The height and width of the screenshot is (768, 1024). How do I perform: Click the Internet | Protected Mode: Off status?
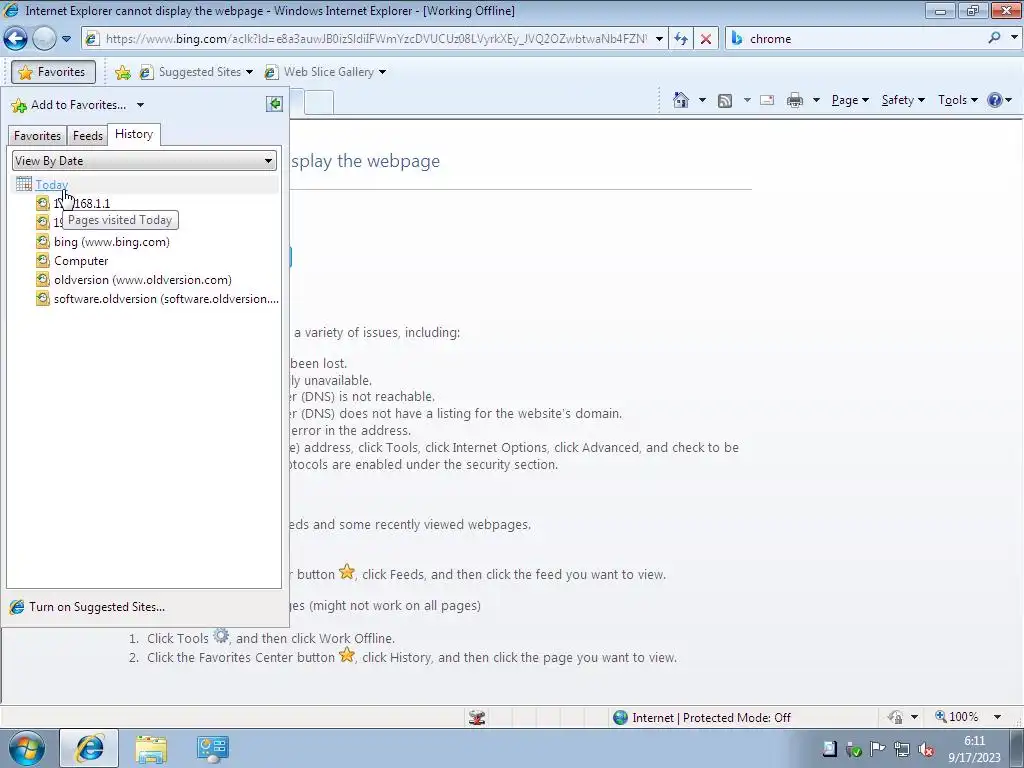pyautogui.click(x=702, y=718)
